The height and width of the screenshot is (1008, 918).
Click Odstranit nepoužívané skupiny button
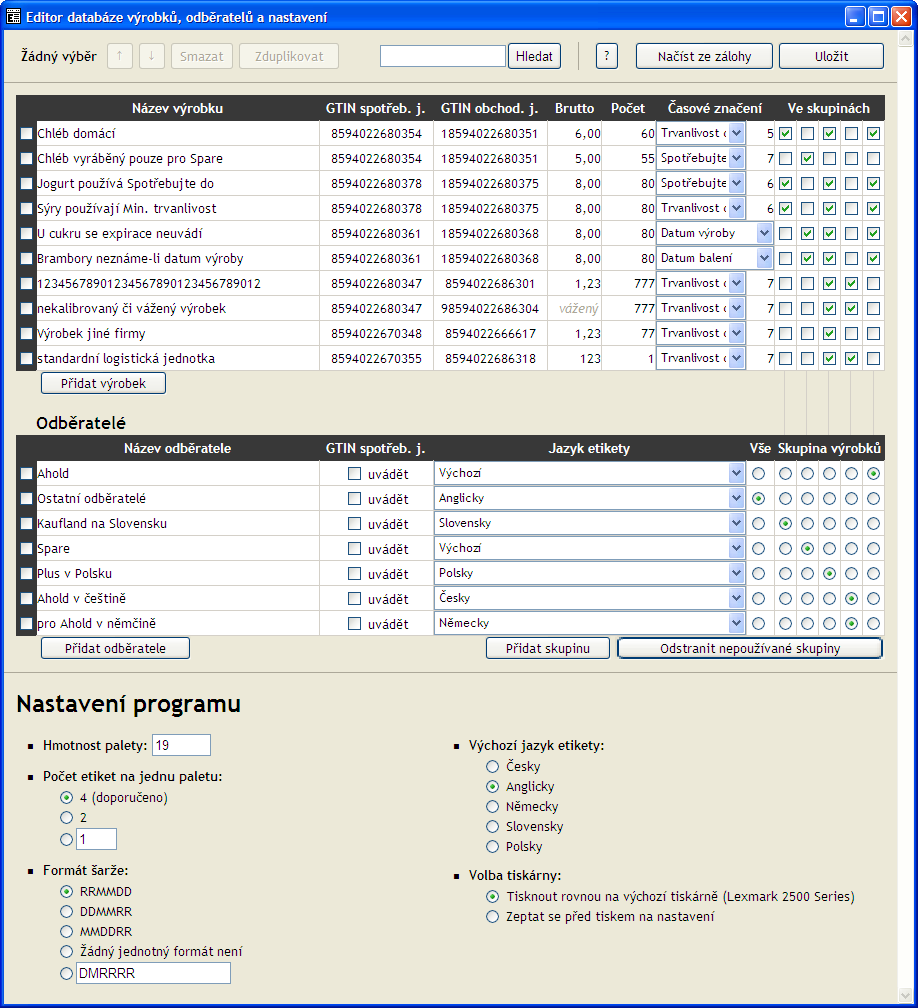[750, 649]
